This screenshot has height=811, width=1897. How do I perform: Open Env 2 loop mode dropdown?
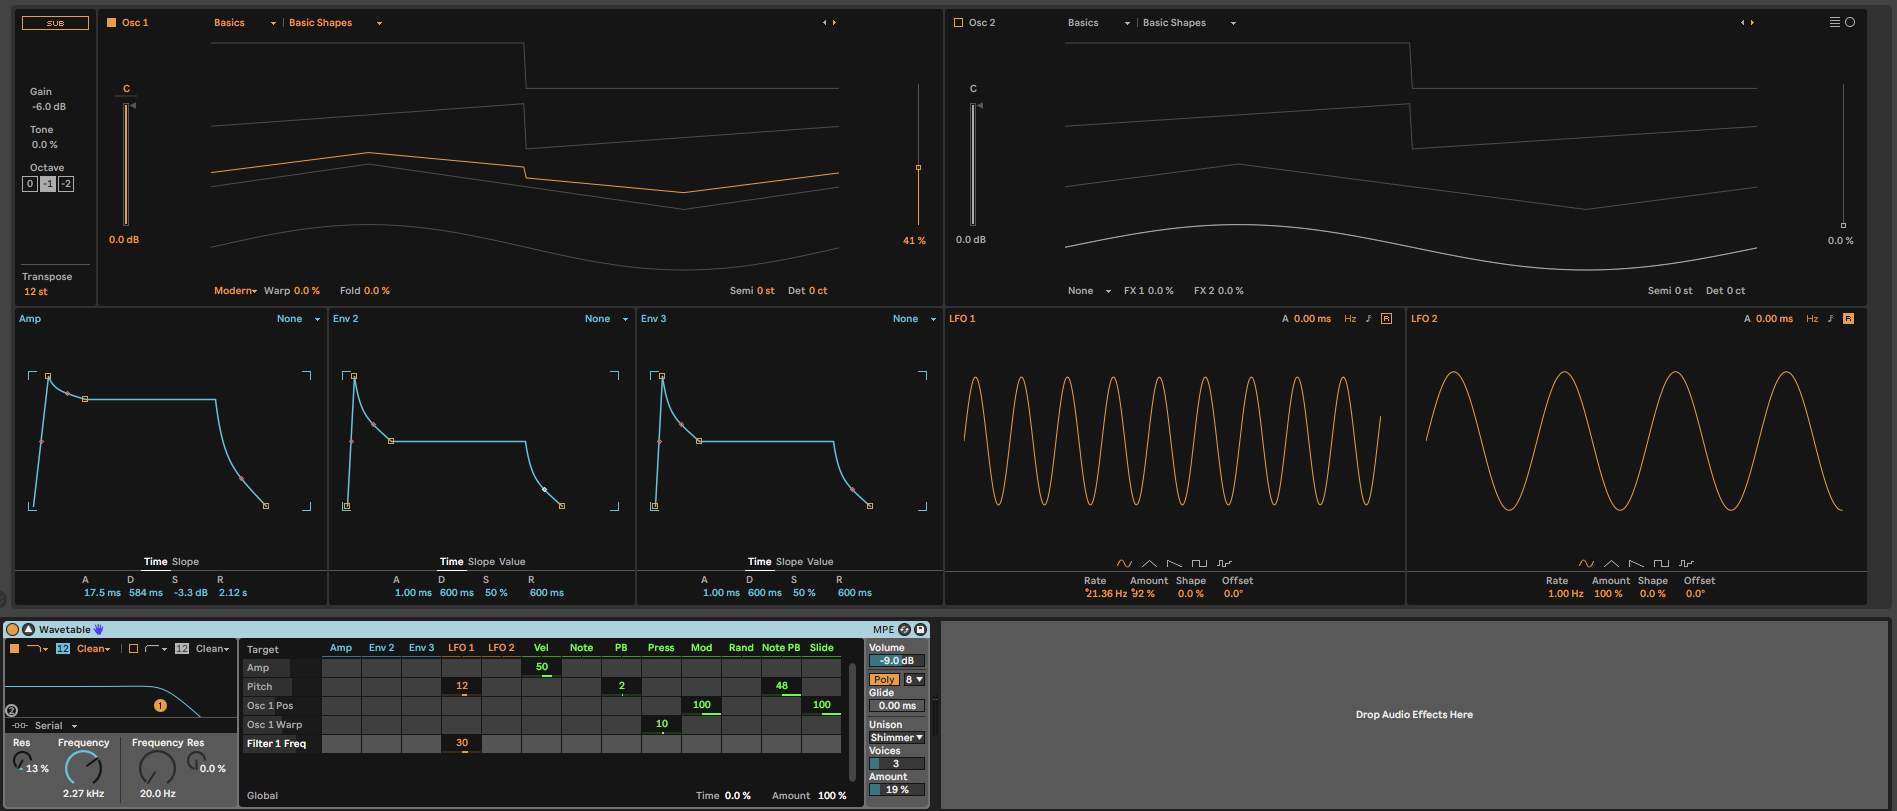point(607,318)
